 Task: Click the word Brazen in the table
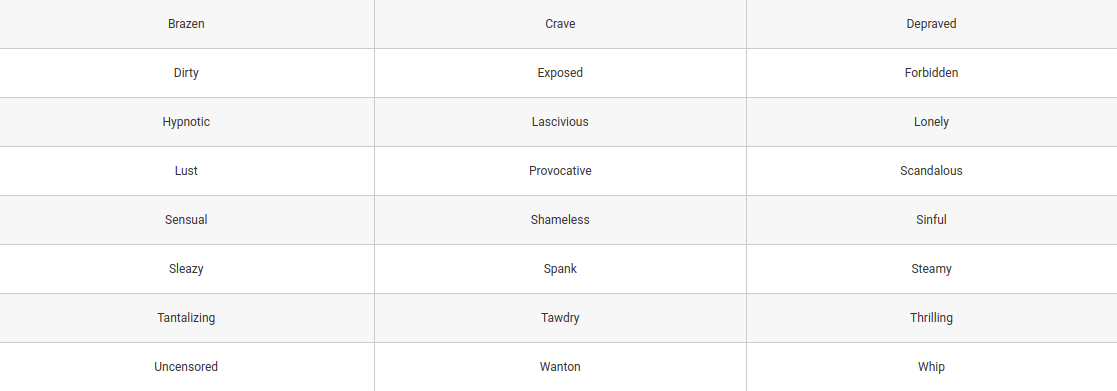pyautogui.click(x=186, y=24)
